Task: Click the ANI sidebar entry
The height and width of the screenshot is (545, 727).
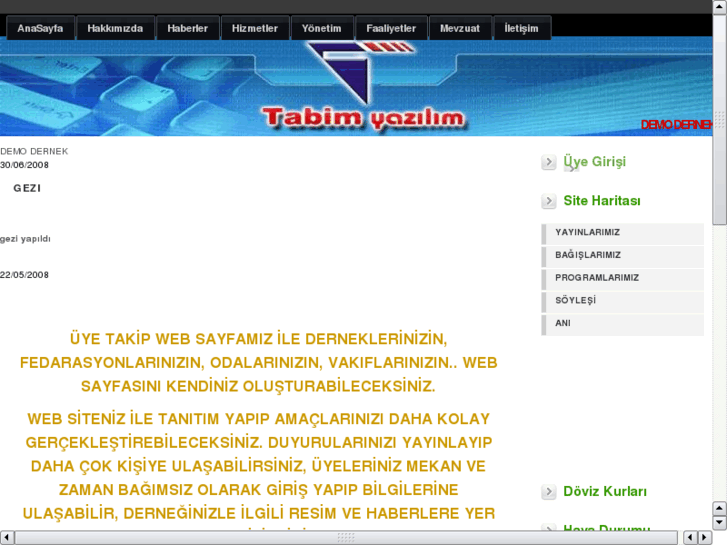Action: coord(623,325)
